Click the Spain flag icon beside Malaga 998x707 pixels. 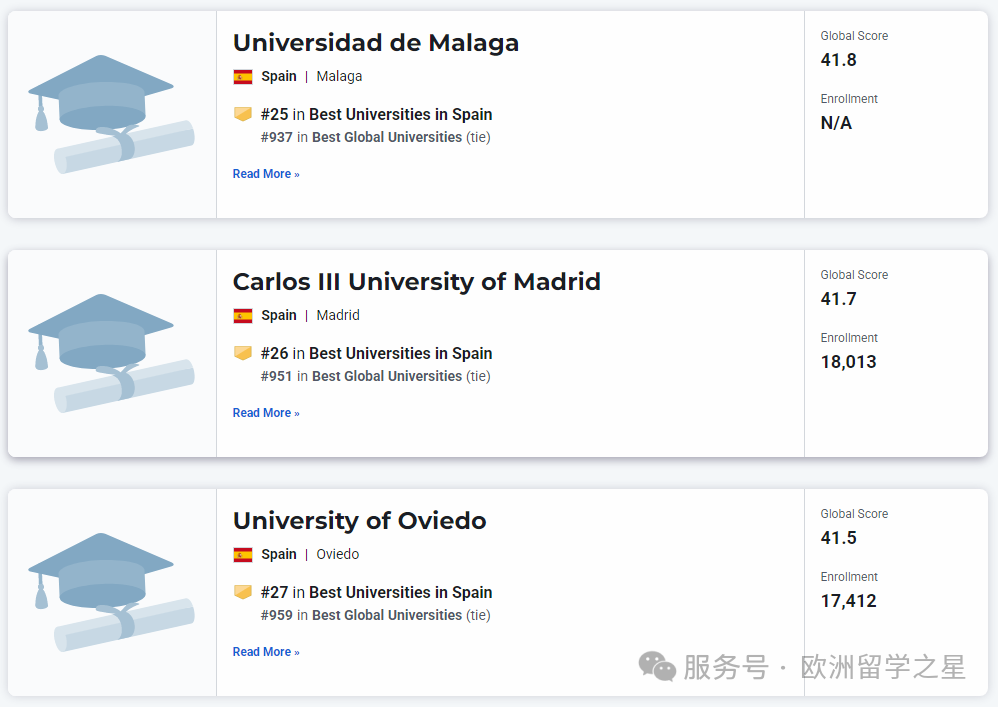click(243, 77)
